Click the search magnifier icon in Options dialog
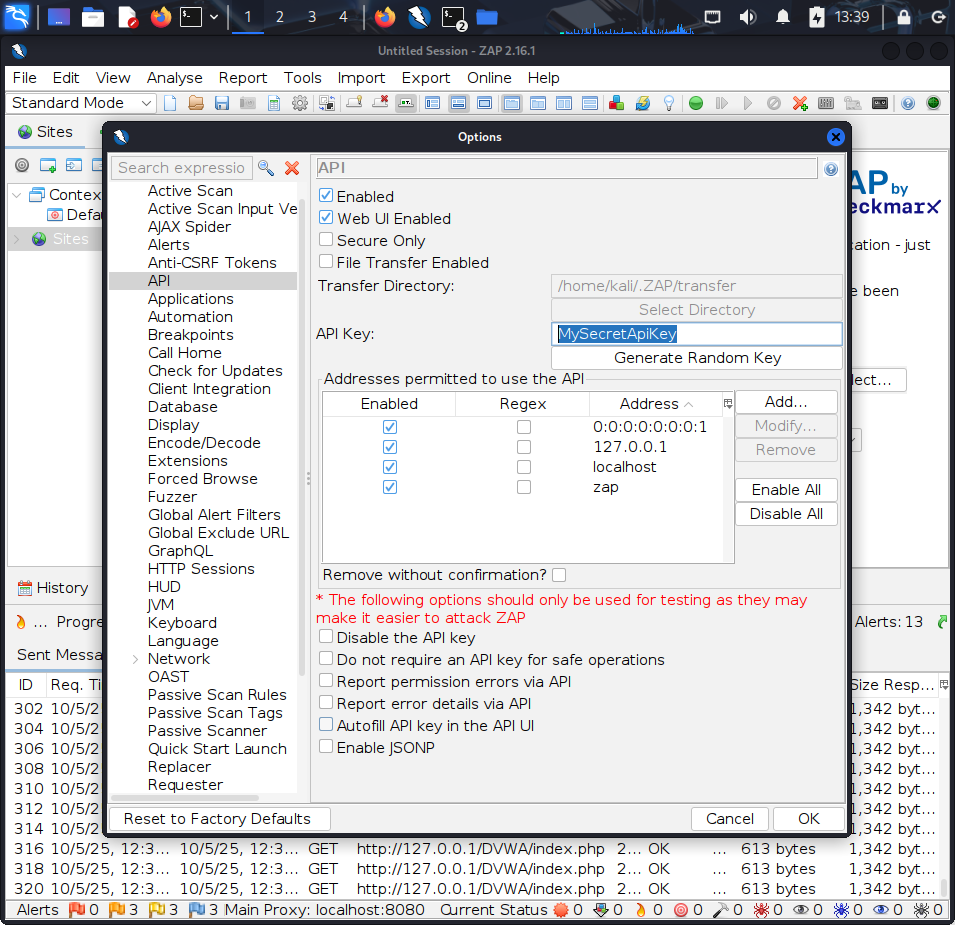955x925 pixels. [266, 167]
